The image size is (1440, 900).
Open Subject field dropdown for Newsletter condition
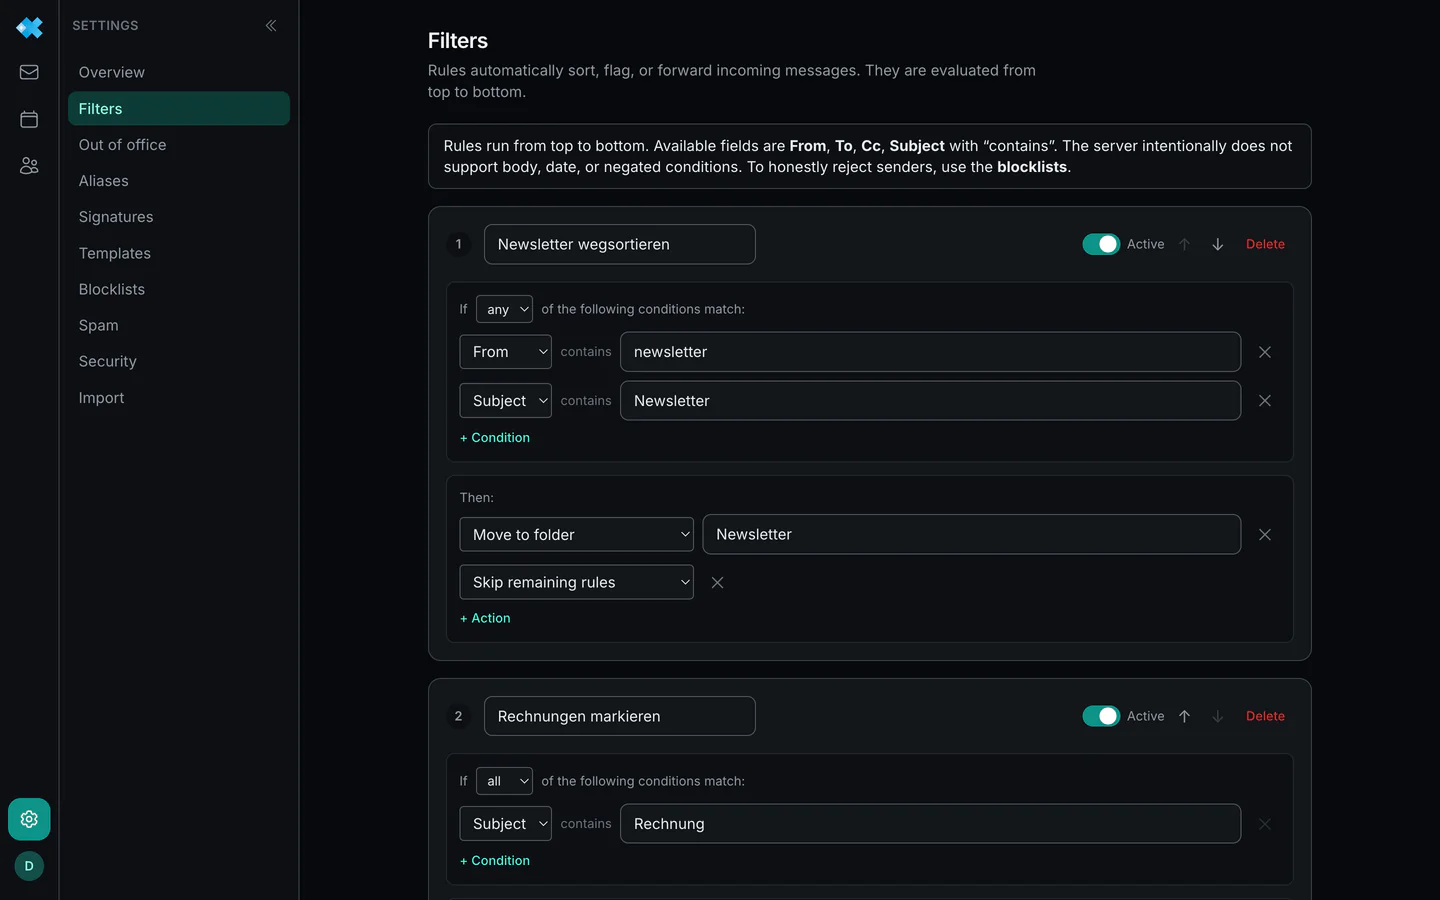point(505,401)
